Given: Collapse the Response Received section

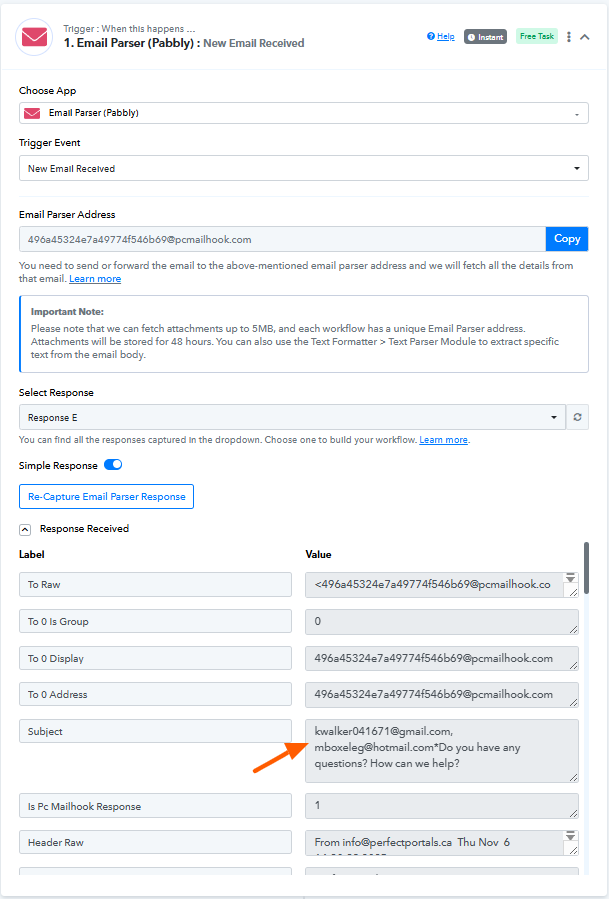Looking at the screenshot, I should tap(25, 529).
